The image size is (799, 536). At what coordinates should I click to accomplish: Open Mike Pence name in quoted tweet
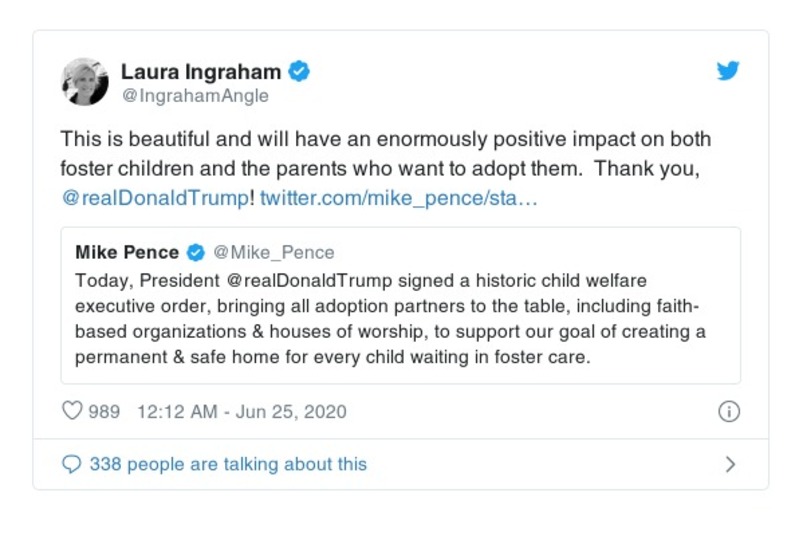pos(127,252)
